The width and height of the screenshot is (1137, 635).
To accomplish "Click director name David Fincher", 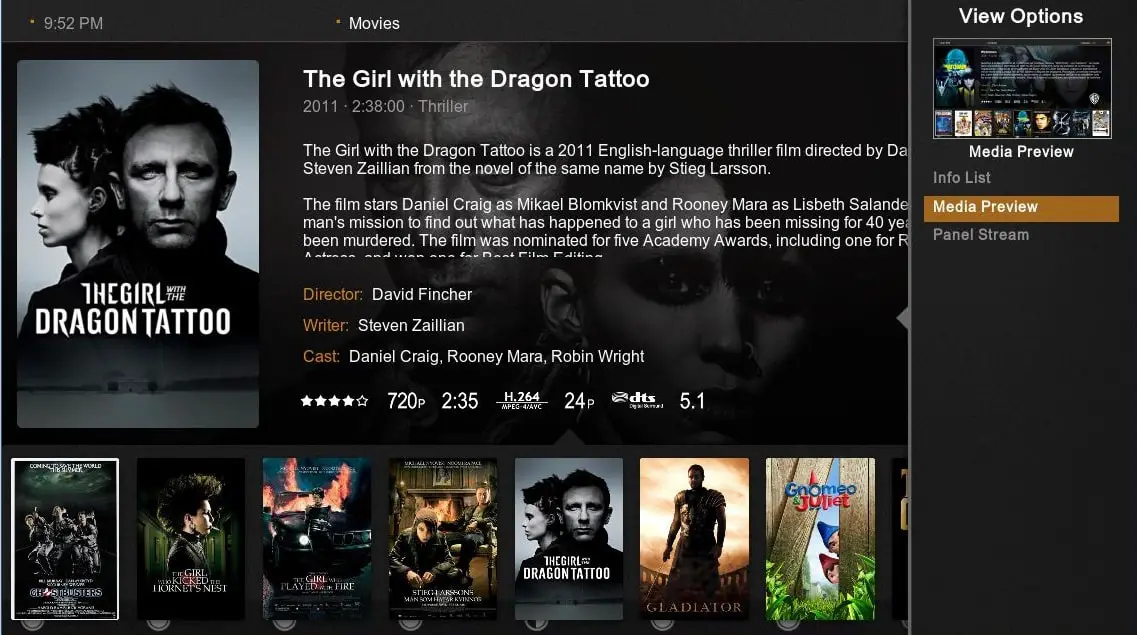I will 422,294.
